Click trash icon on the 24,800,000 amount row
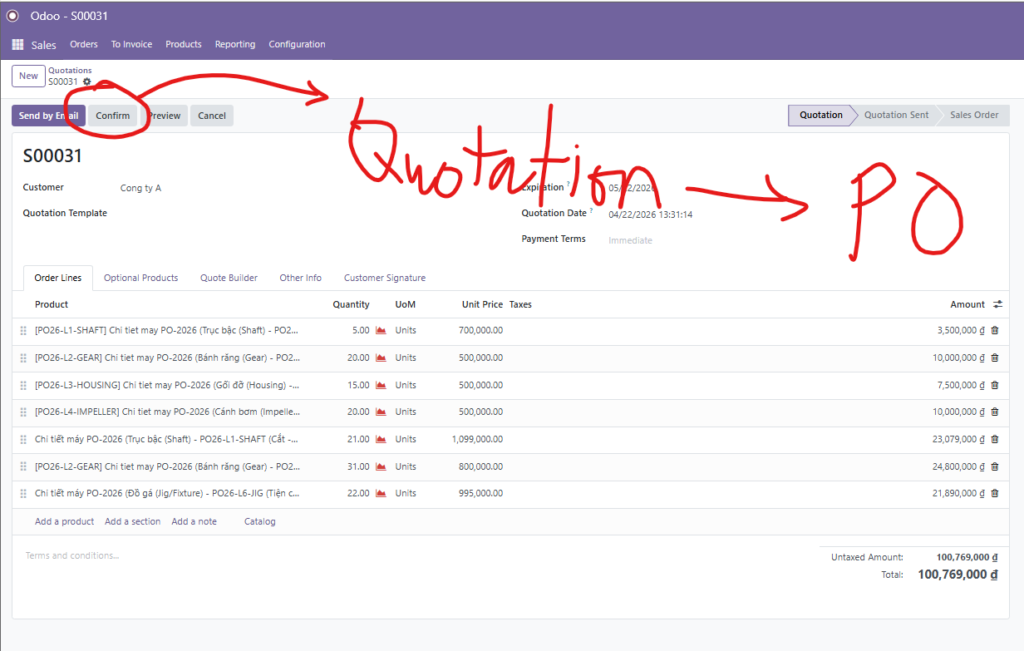Viewport: 1024px width, 651px height. [994, 466]
